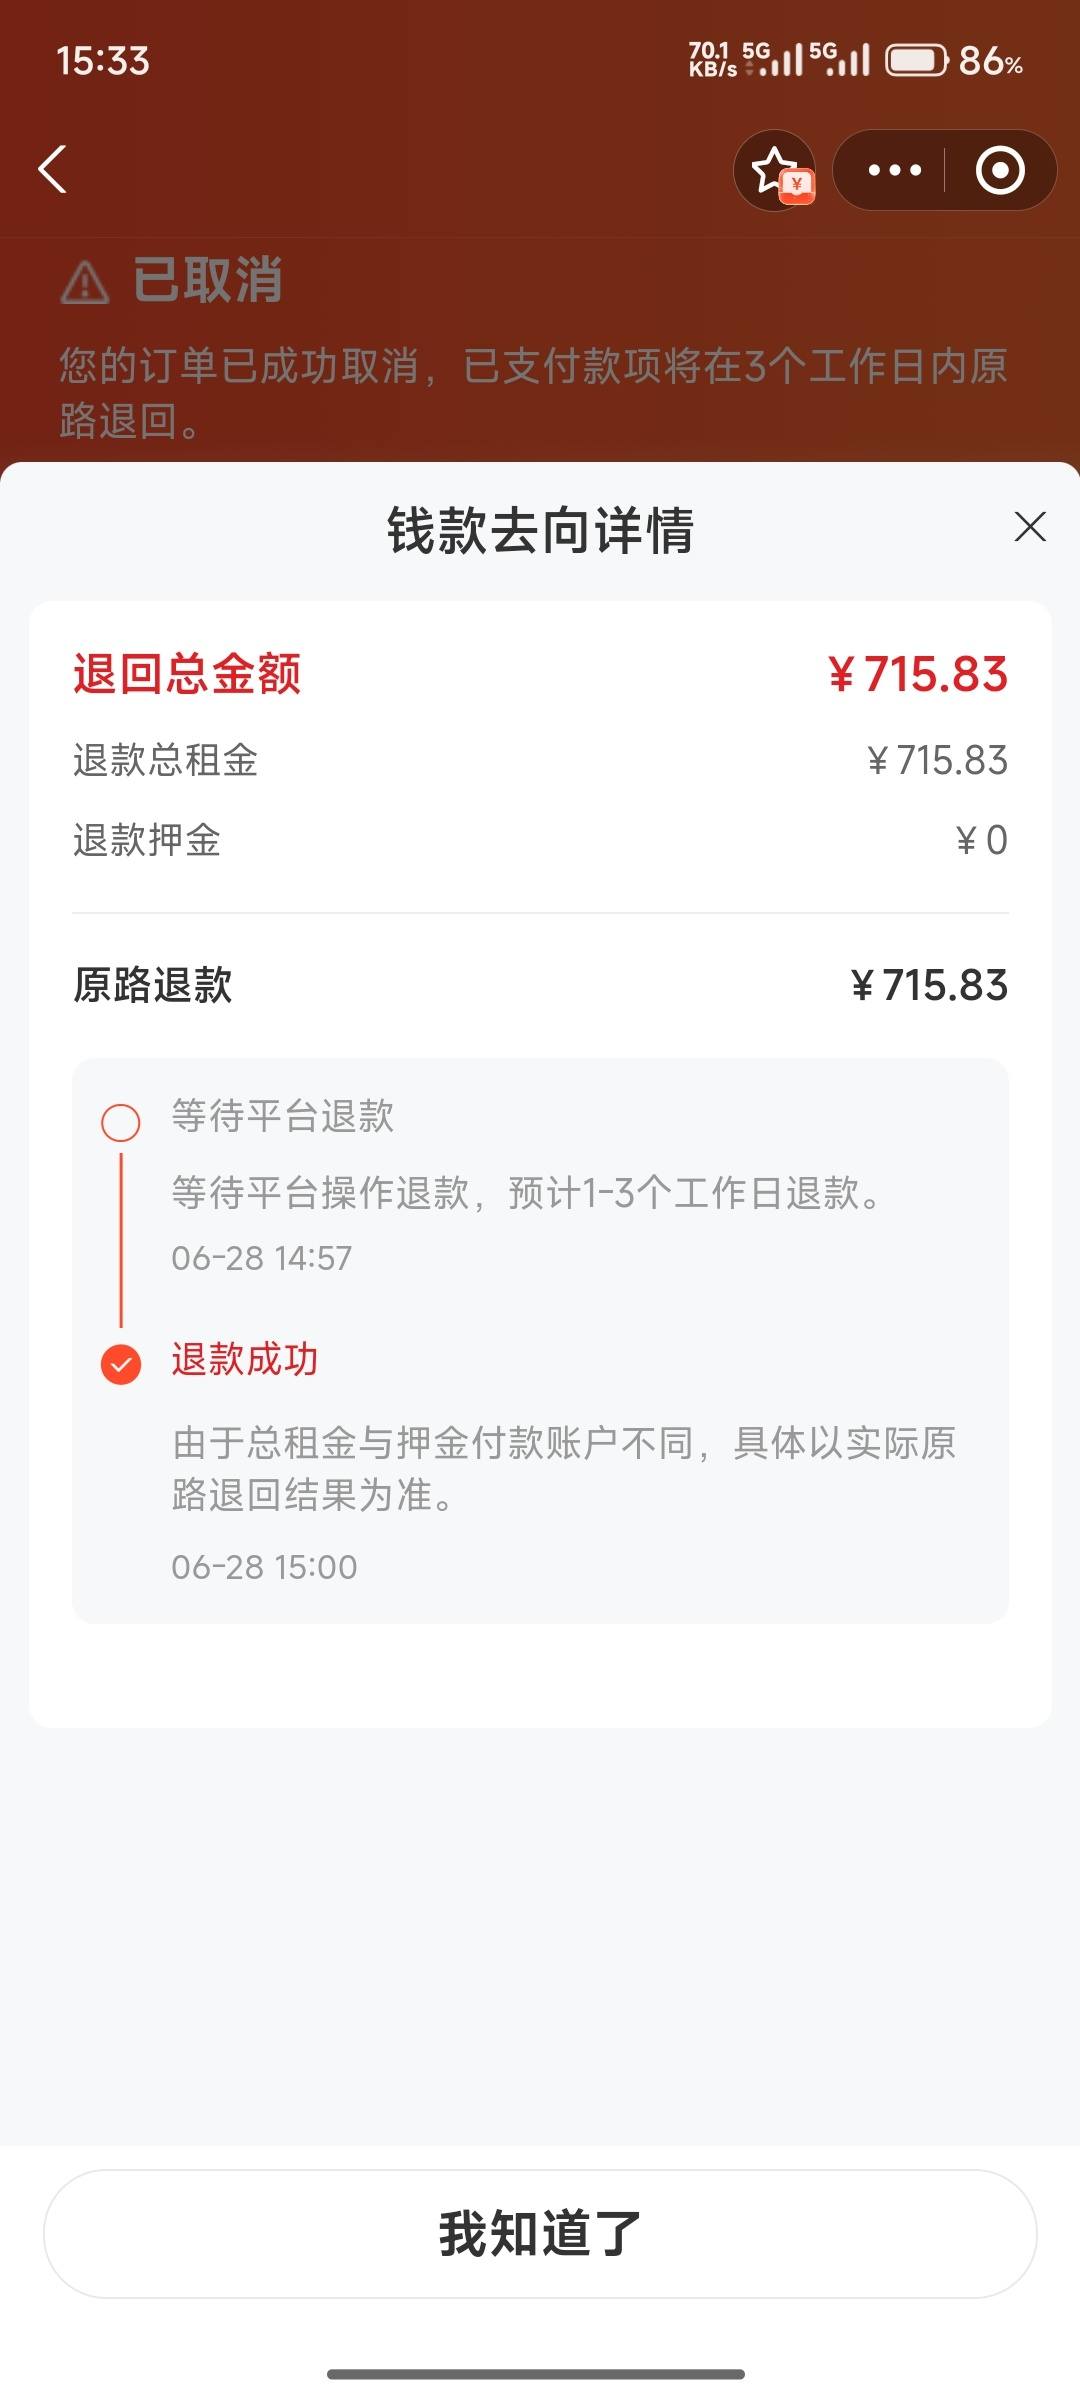This screenshot has height=2400, width=1080.
Task: Close the 钱款去向详情 sheet with X
Action: [1030, 527]
